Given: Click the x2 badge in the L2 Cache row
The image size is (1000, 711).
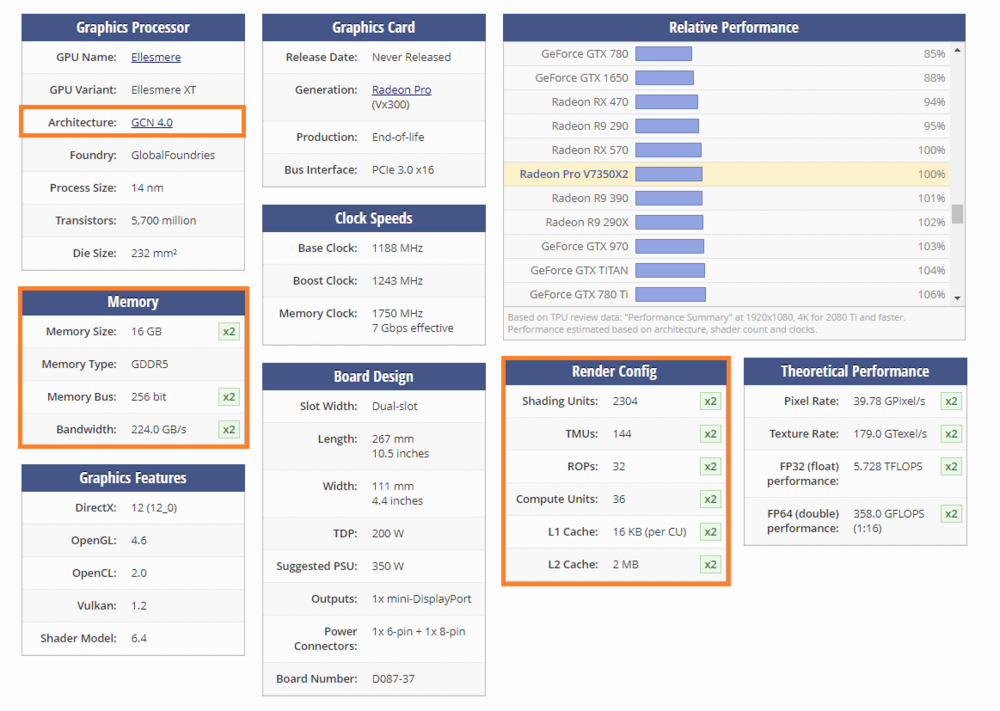Looking at the screenshot, I should click(x=710, y=564).
